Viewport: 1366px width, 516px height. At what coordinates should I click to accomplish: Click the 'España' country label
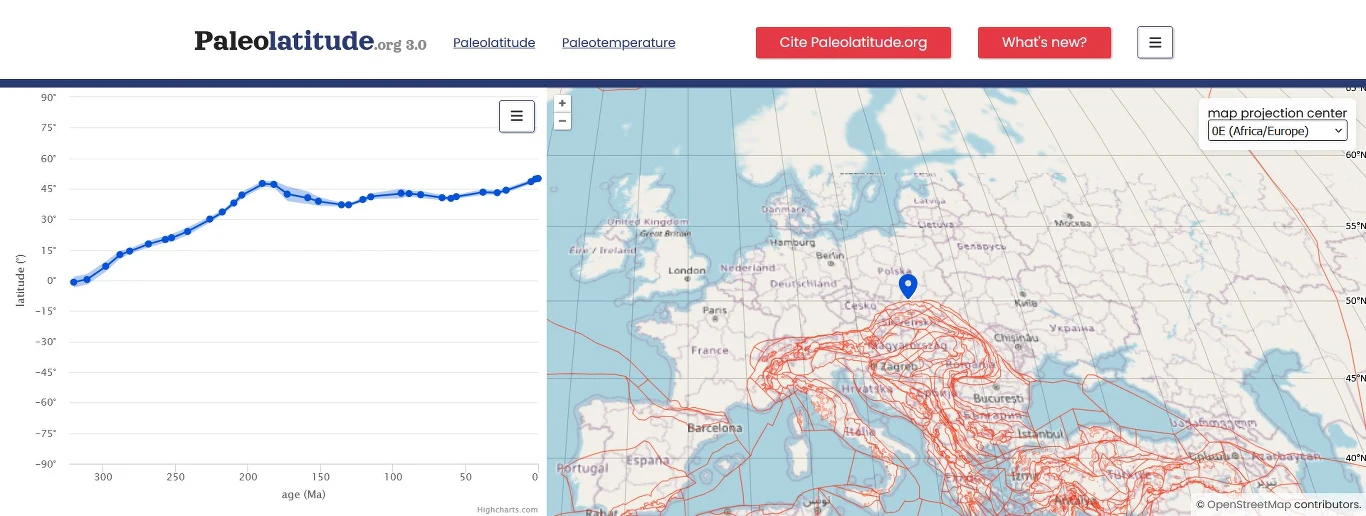point(647,461)
